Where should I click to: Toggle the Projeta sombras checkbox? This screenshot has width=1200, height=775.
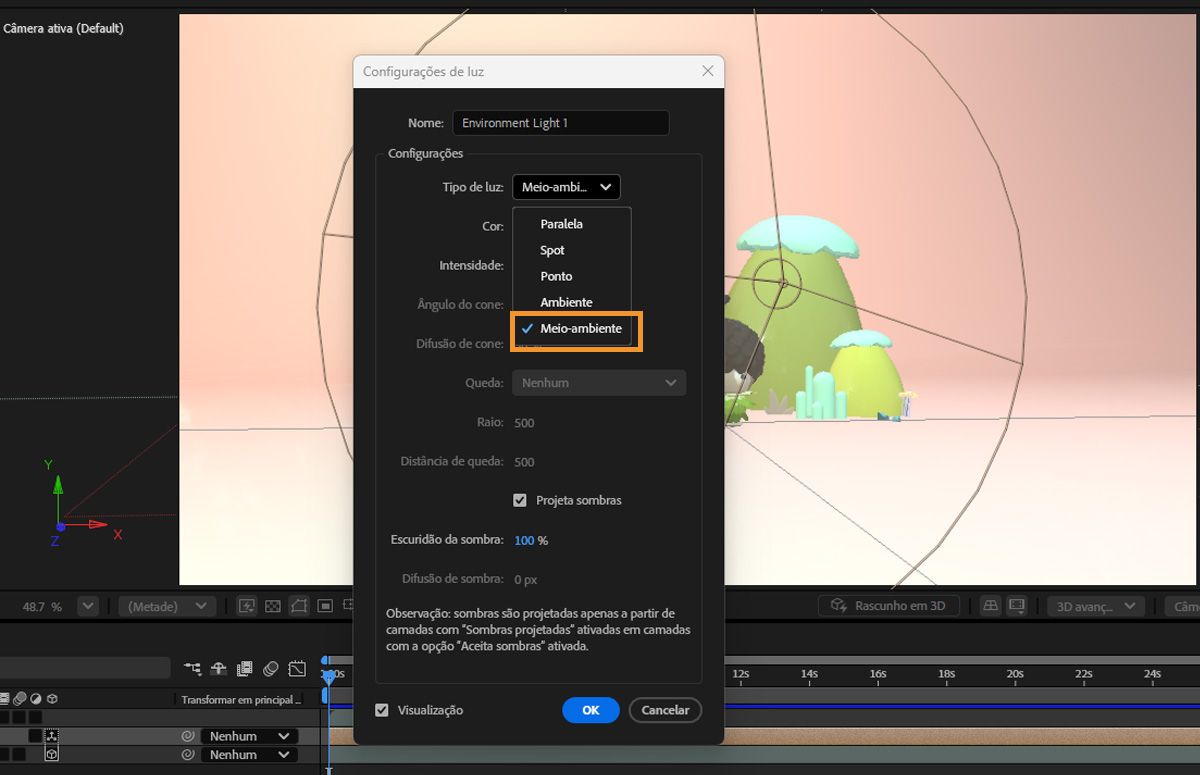point(520,500)
